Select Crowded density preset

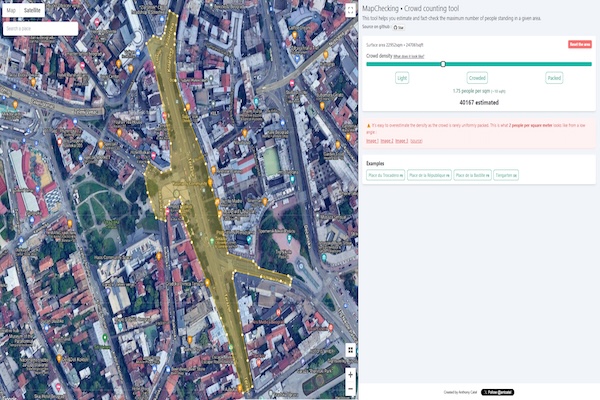[477, 77]
